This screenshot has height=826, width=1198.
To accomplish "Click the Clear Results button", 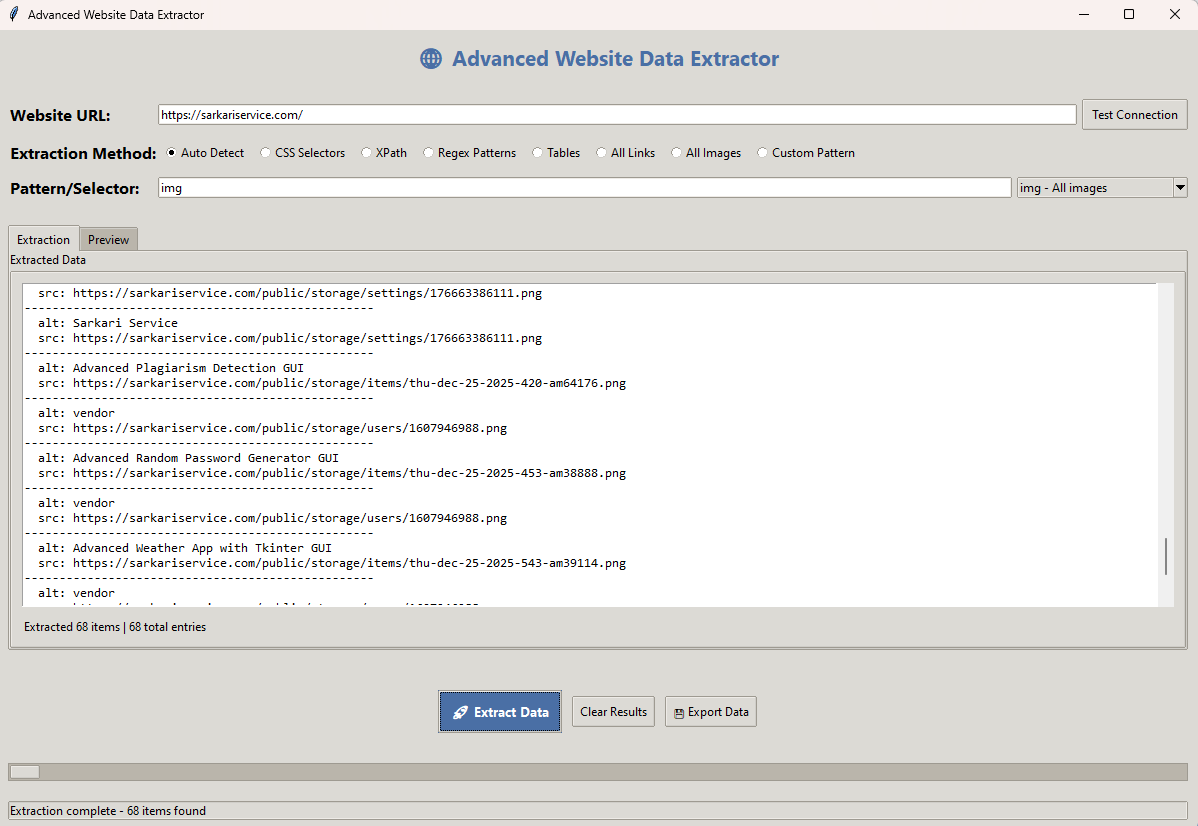I will pos(613,712).
